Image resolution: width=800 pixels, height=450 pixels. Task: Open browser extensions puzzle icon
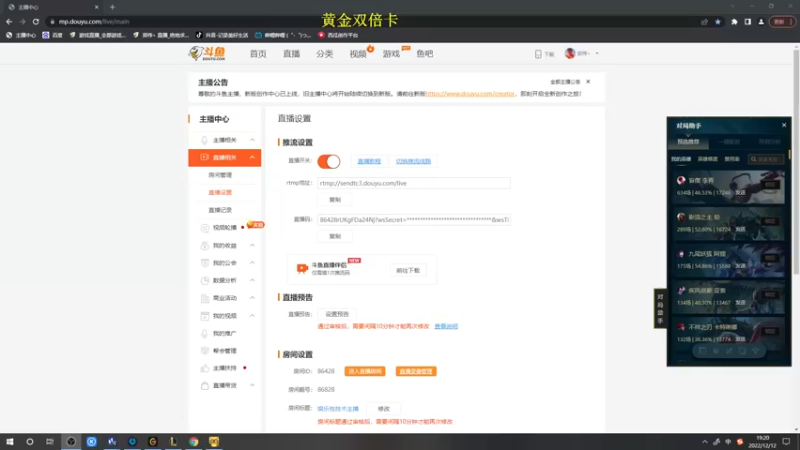[x=734, y=22]
